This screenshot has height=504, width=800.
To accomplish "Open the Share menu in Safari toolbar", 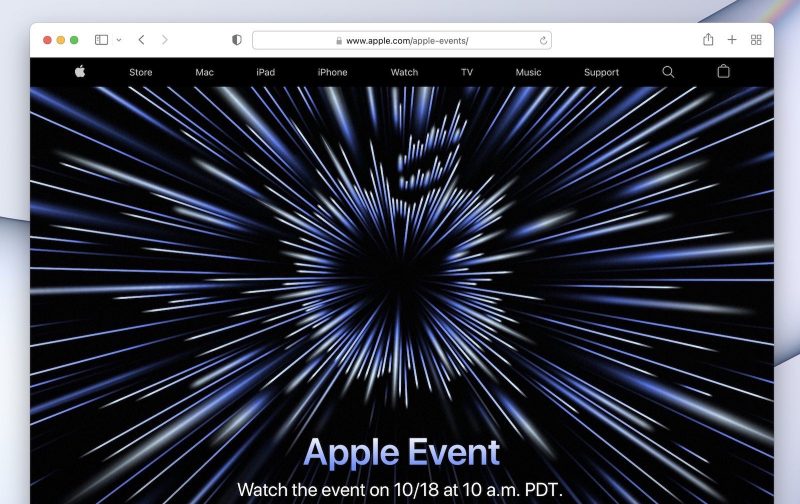I will (708, 39).
